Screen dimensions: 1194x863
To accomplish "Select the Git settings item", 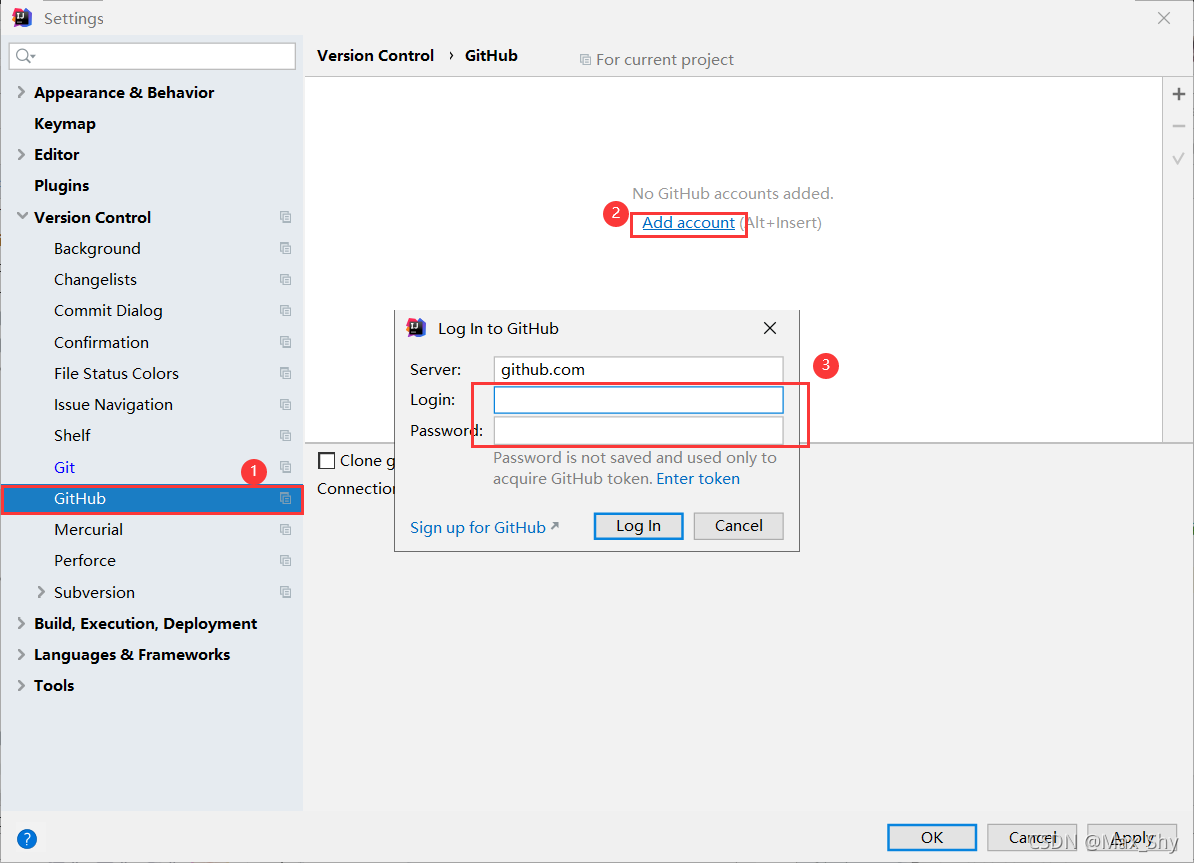I will [x=65, y=467].
